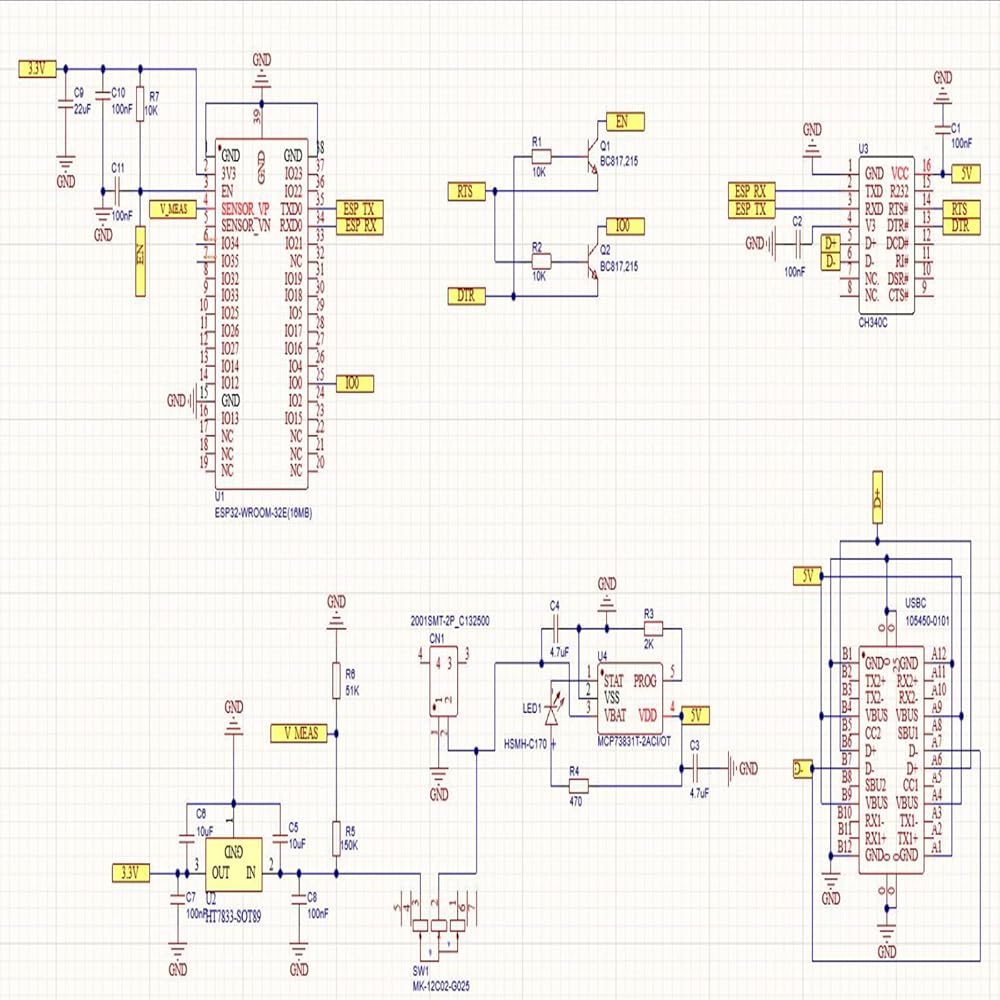Click the RTS net label left of R1
Screen dimensions: 1000x1000
click(x=467, y=191)
